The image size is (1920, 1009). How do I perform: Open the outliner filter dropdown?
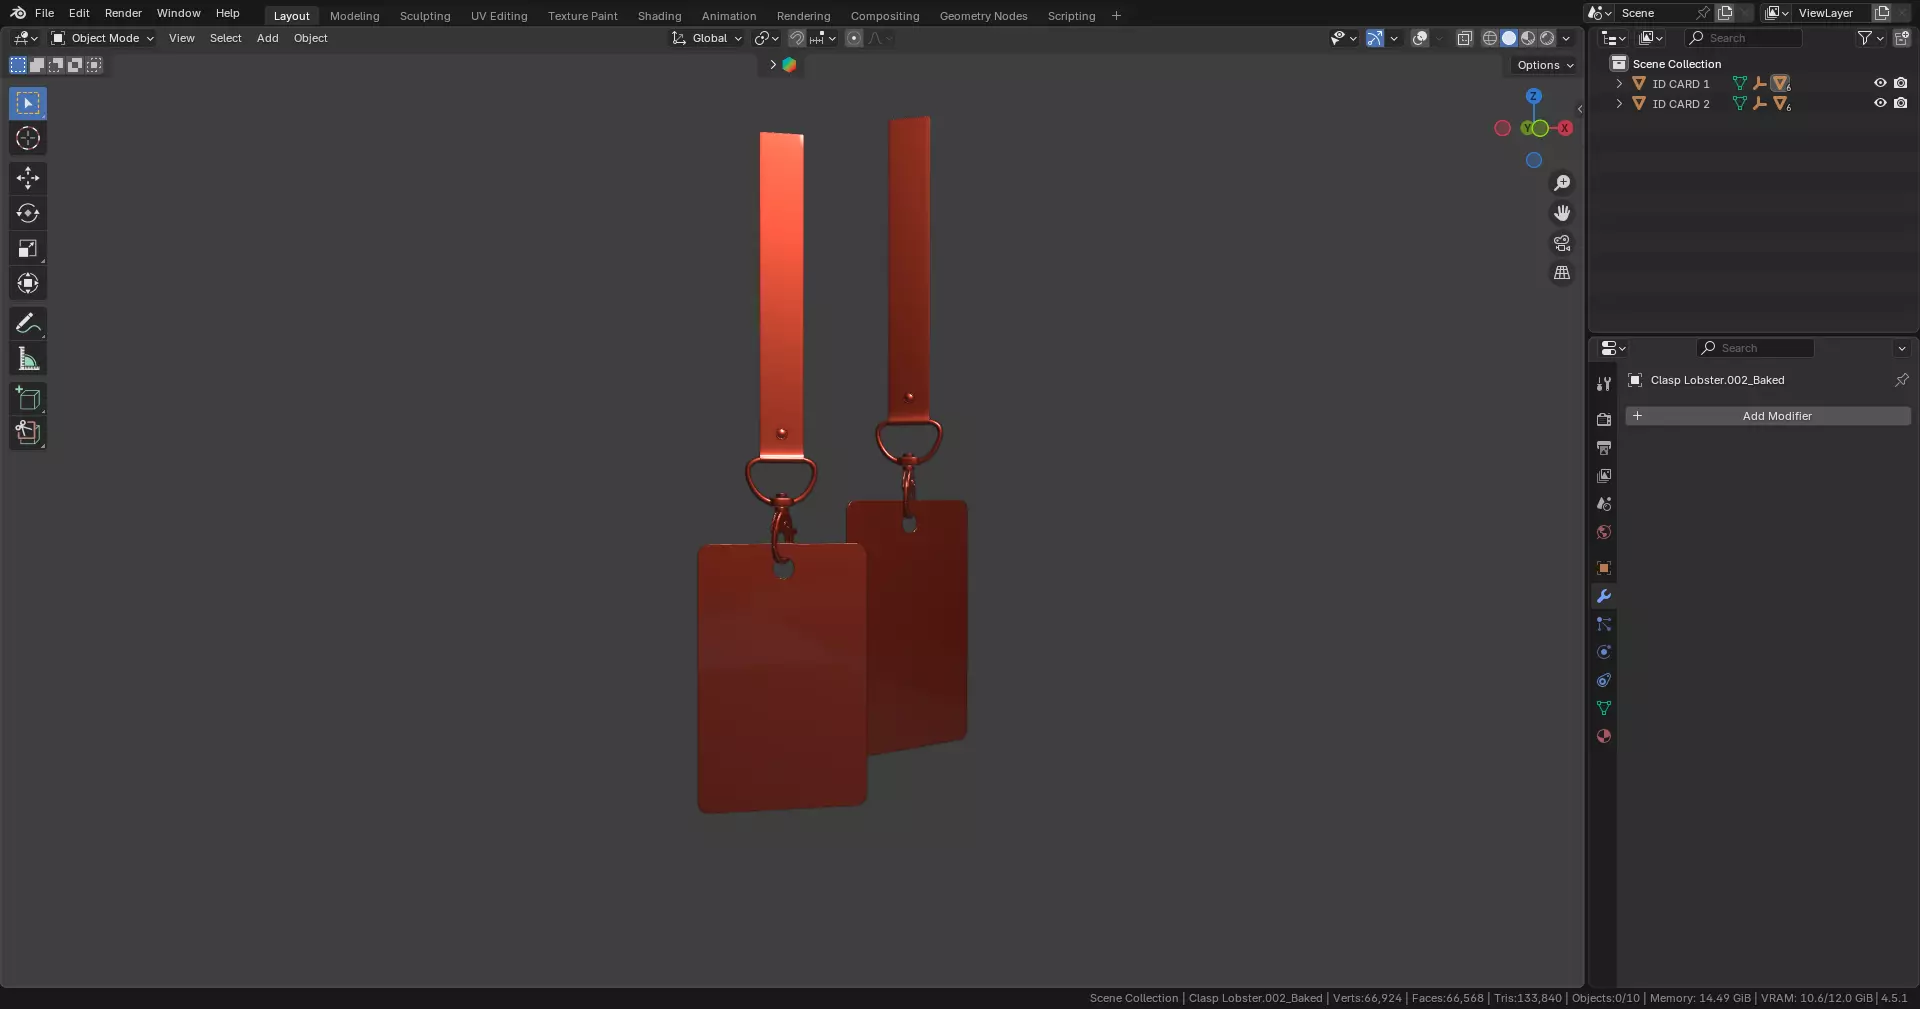tap(1870, 38)
